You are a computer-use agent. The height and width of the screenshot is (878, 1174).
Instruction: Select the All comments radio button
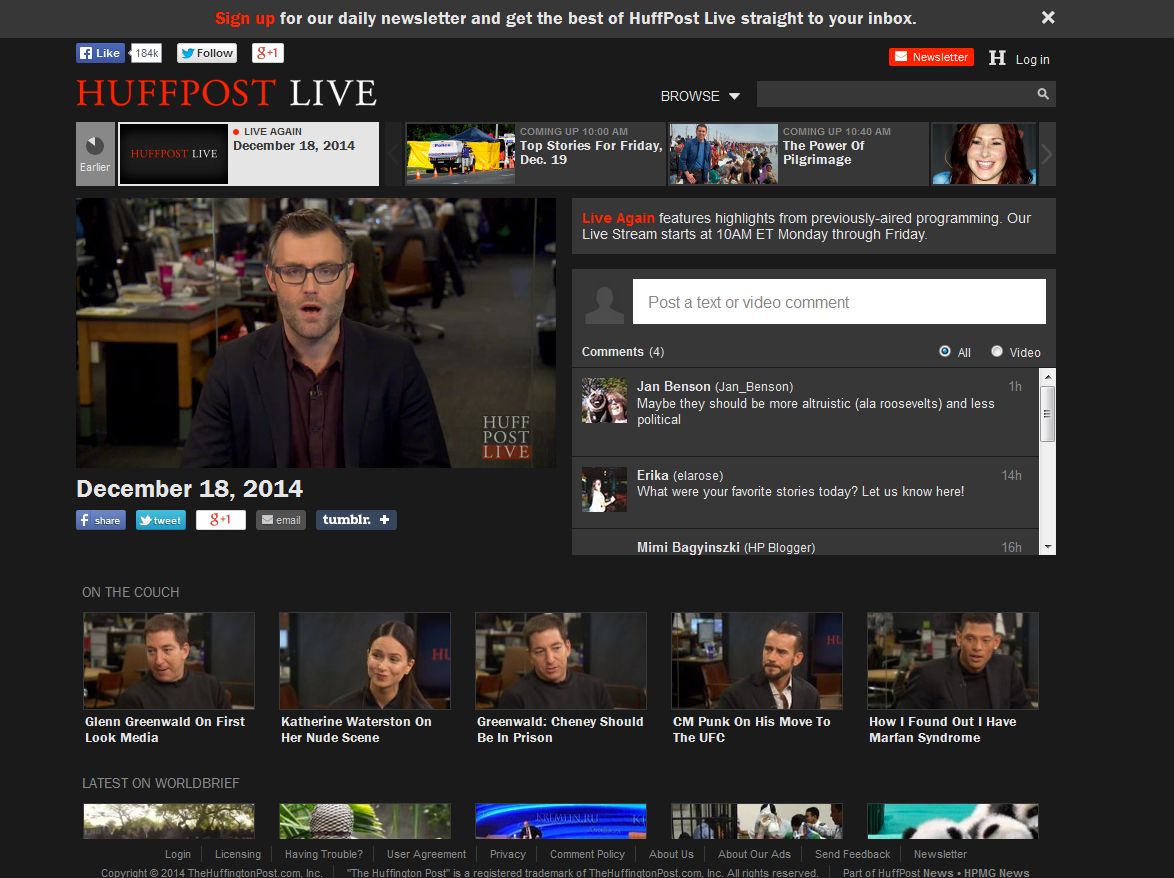click(945, 351)
